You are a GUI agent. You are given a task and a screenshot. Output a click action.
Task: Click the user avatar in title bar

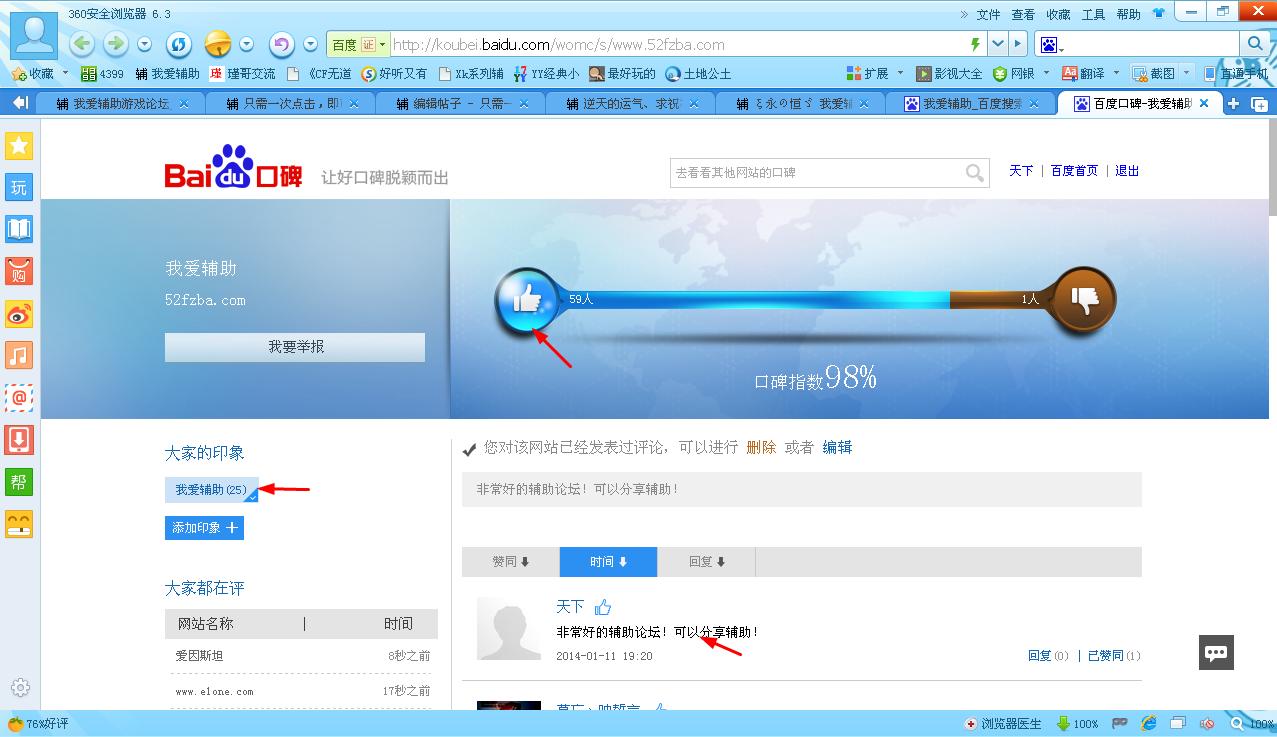[x=34, y=34]
